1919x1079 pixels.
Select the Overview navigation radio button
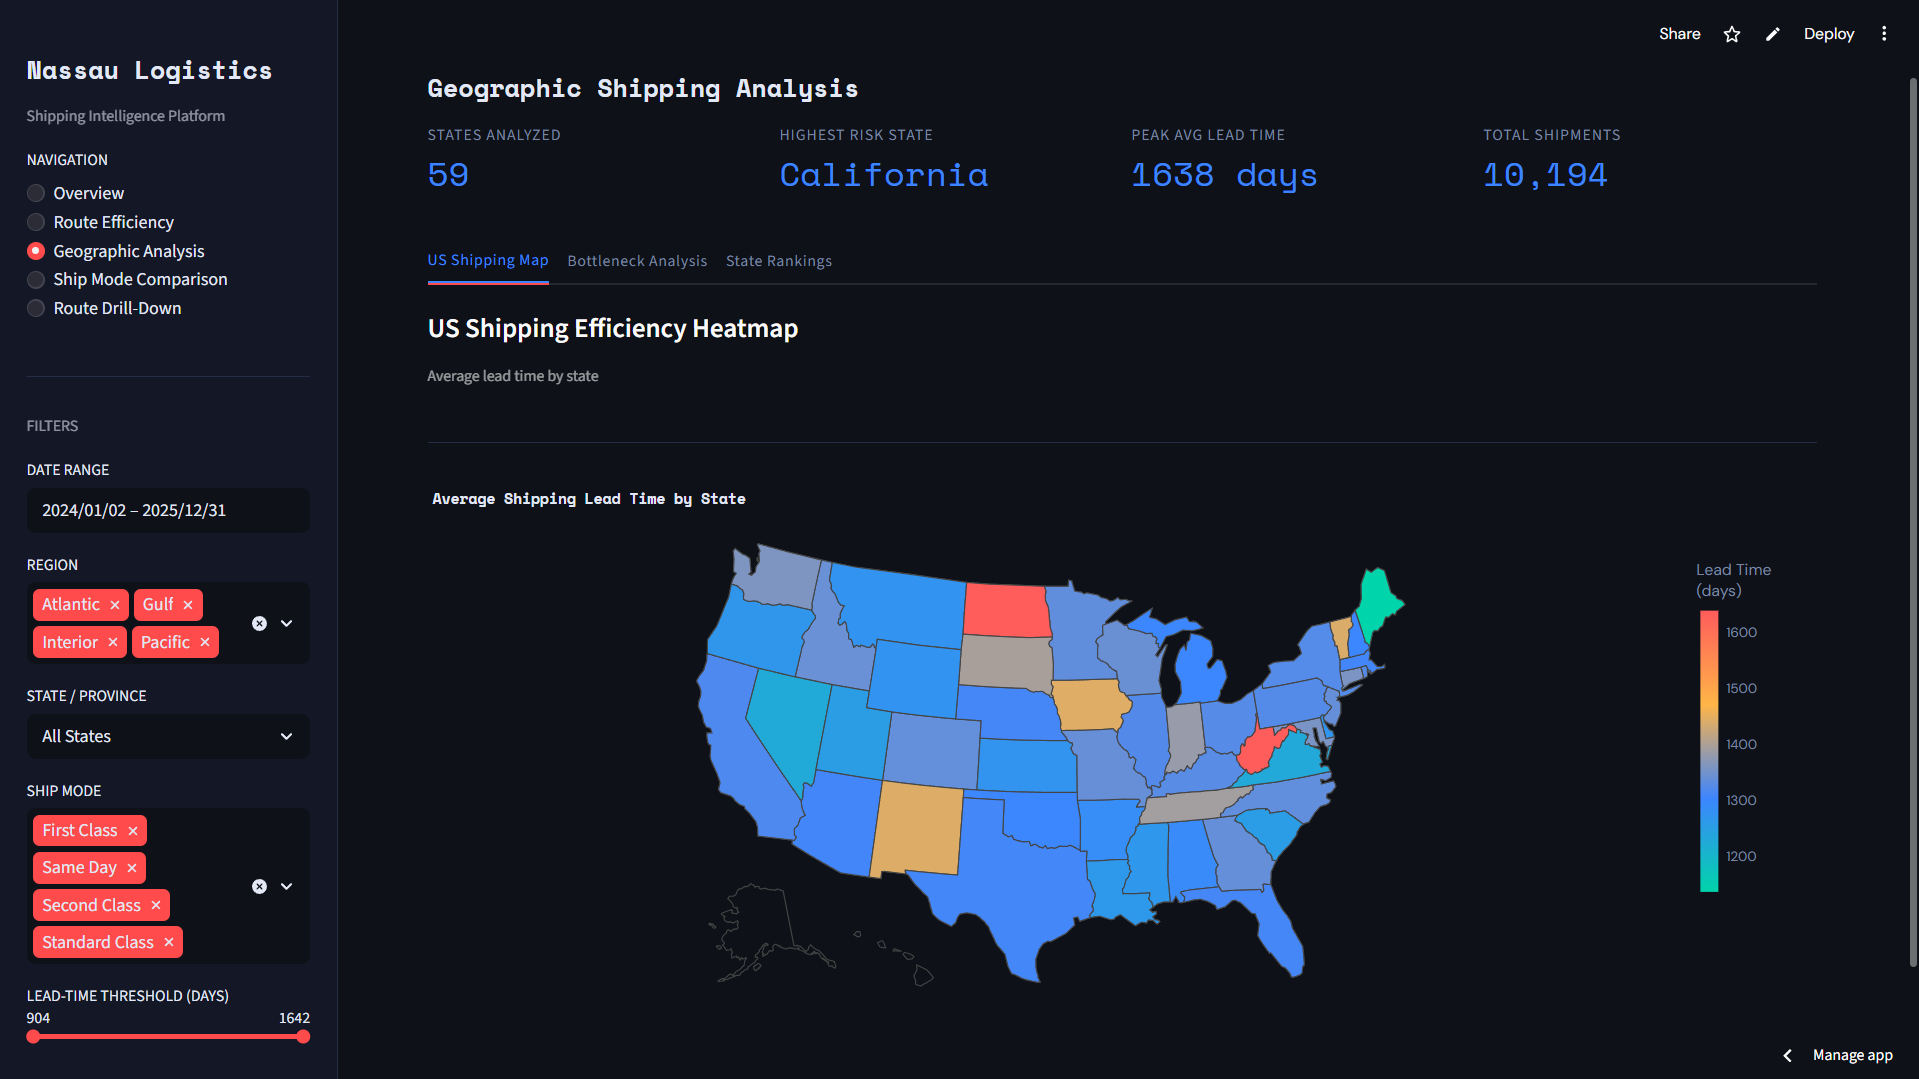[35, 193]
